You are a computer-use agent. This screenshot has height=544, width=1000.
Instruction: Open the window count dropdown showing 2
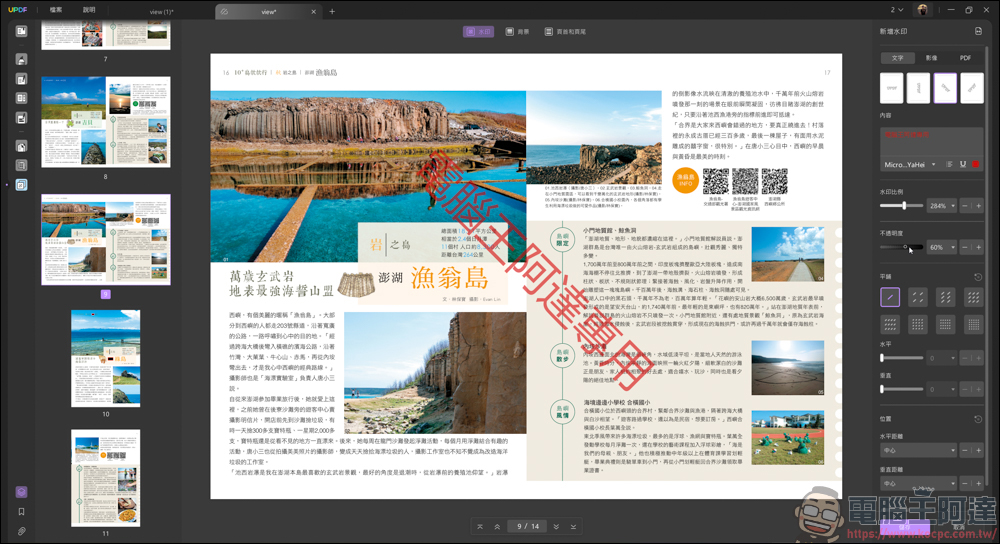coord(897,10)
